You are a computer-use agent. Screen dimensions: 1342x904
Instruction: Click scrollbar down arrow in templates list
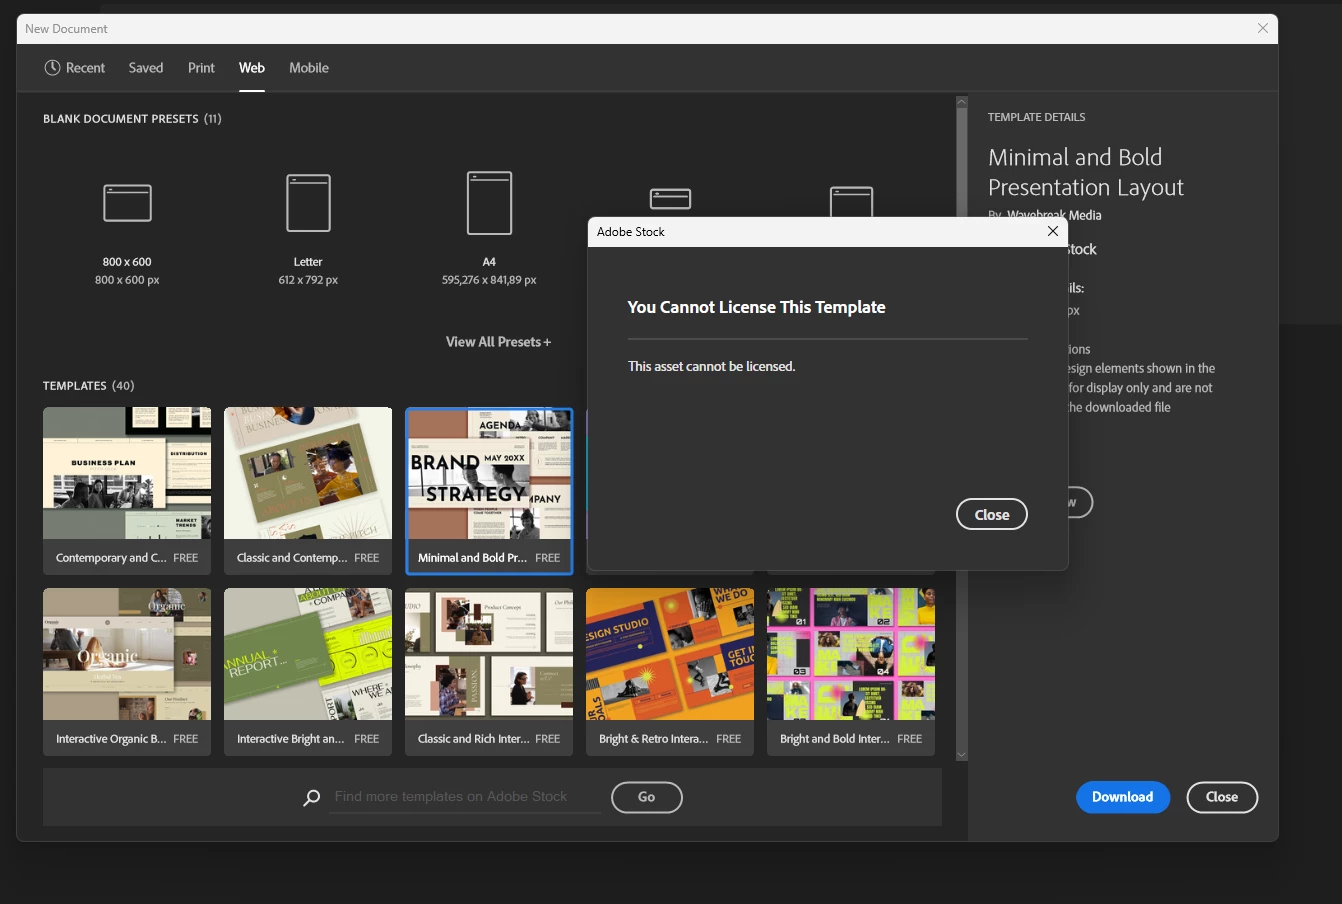(x=962, y=755)
